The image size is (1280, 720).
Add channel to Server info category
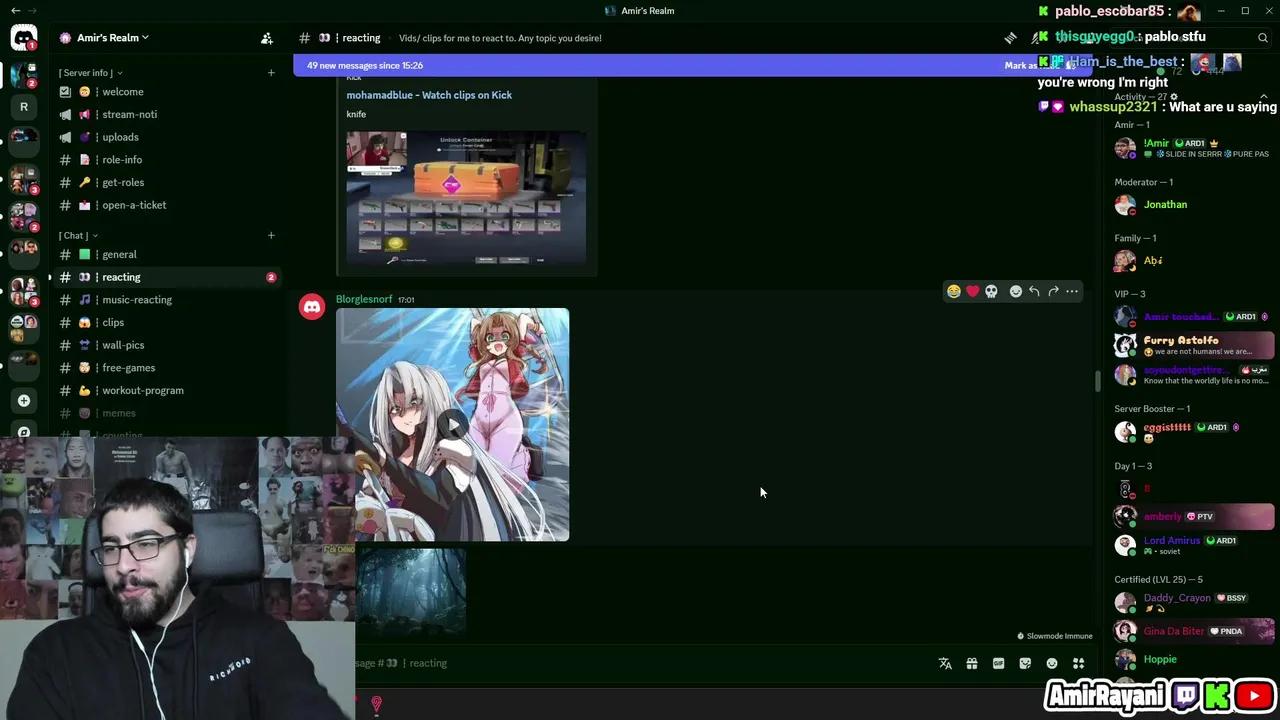[271, 72]
